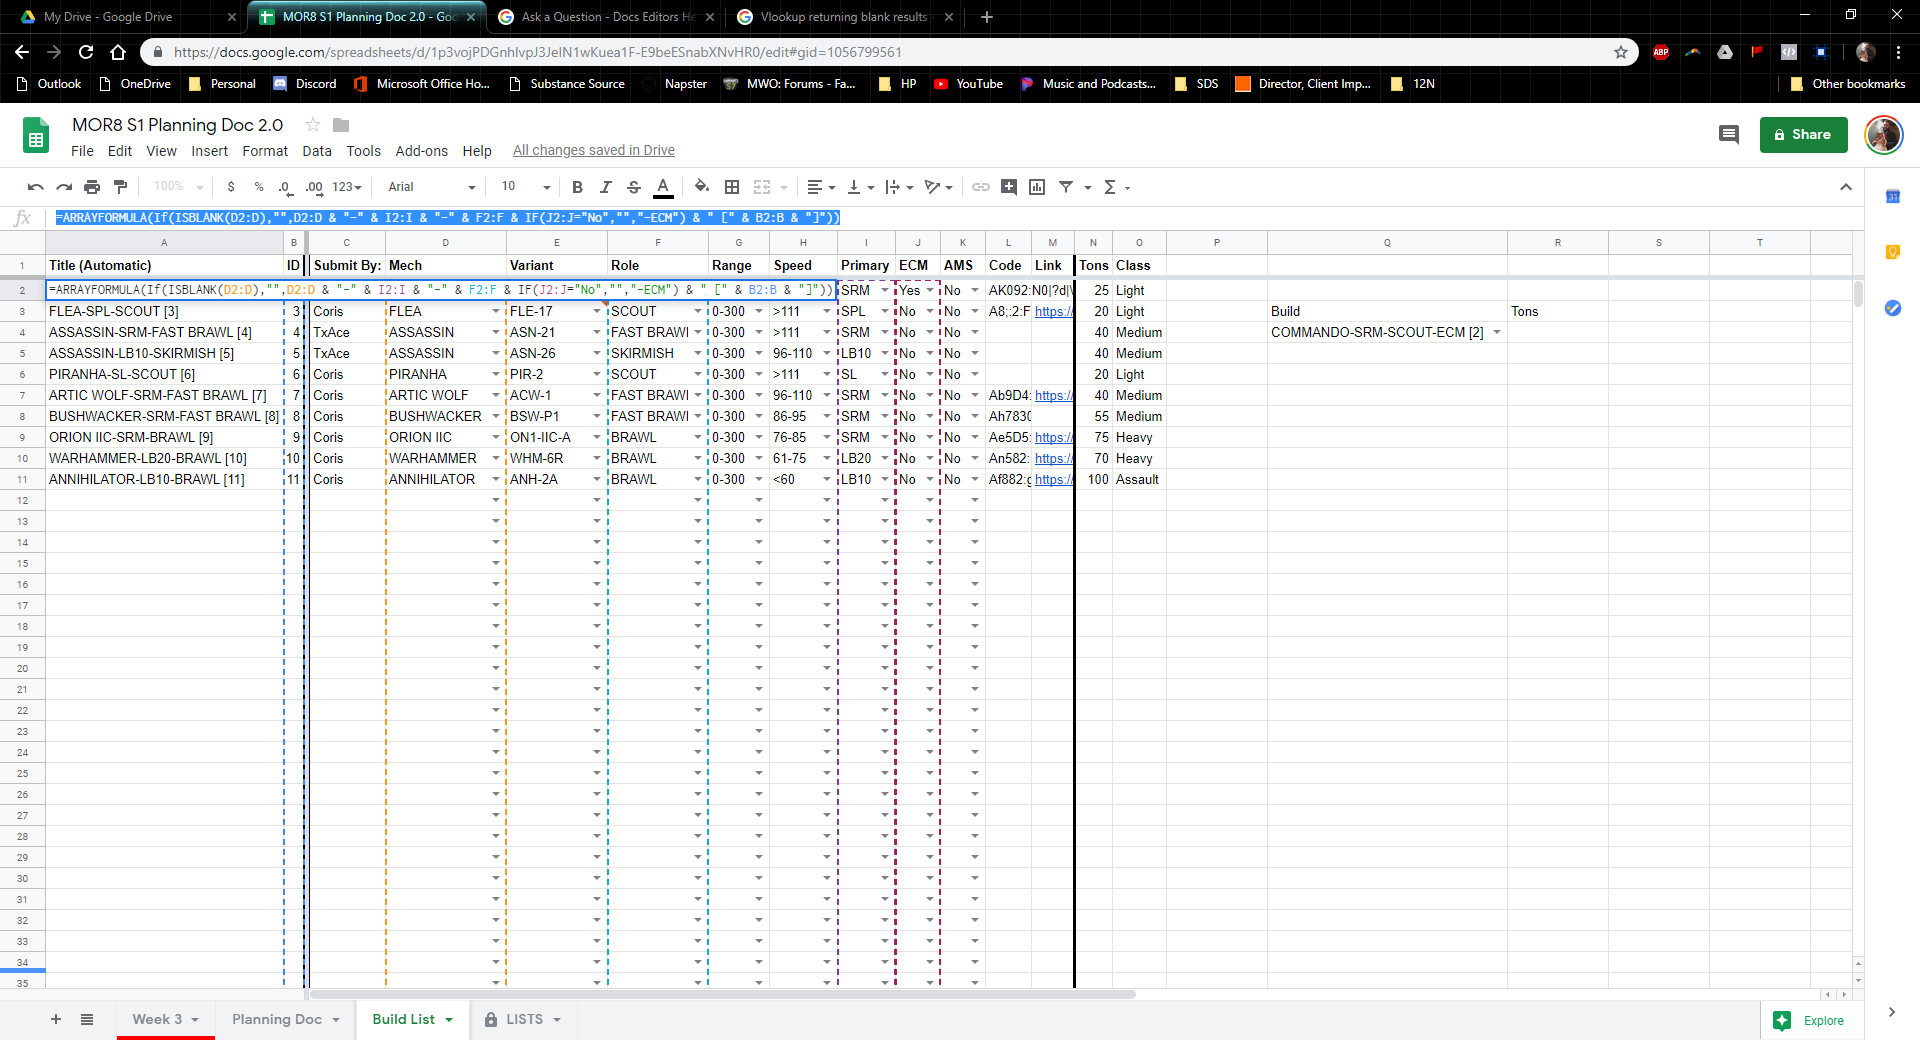Switch to the LISTS sheet tab

[x=523, y=1019]
